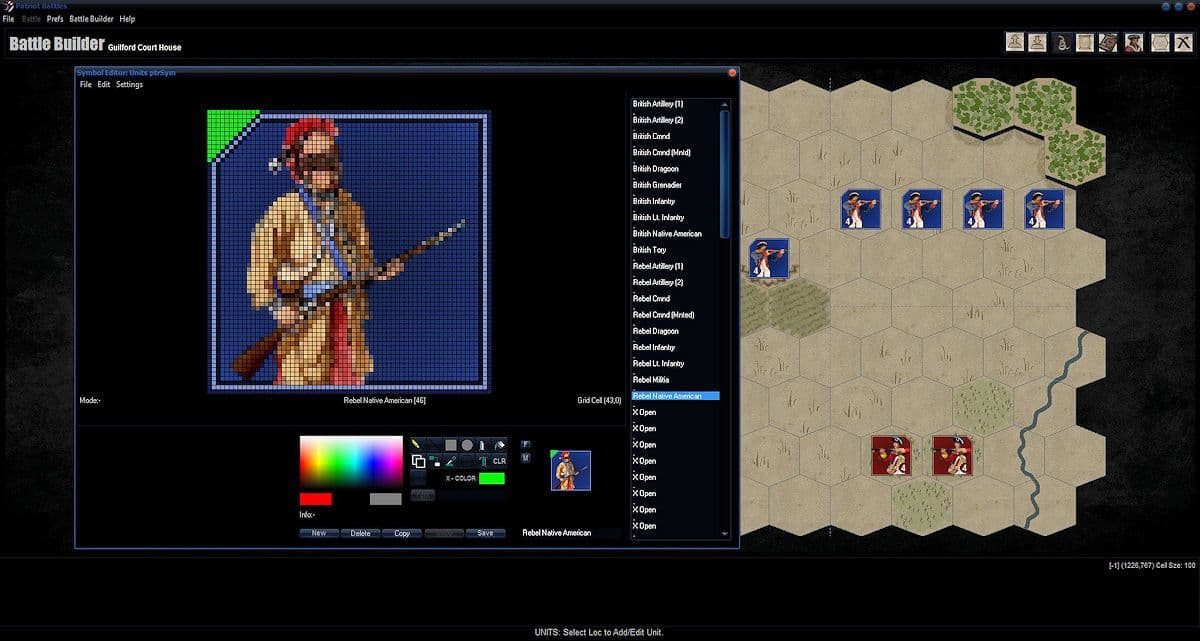This screenshot has width=1200, height=641.
Task: Click the CLR clear tool
Action: tap(499, 461)
